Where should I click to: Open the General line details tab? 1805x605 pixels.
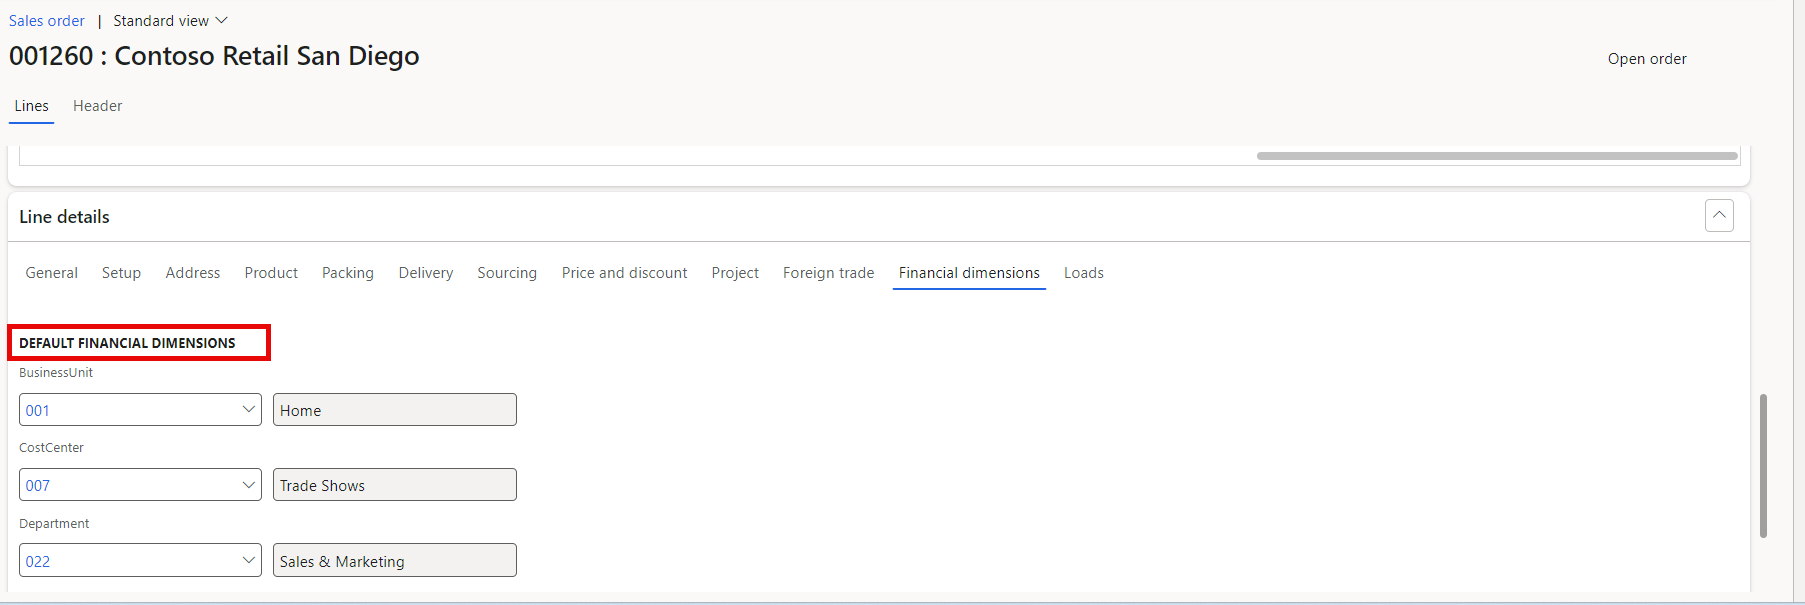click(52, 273)
